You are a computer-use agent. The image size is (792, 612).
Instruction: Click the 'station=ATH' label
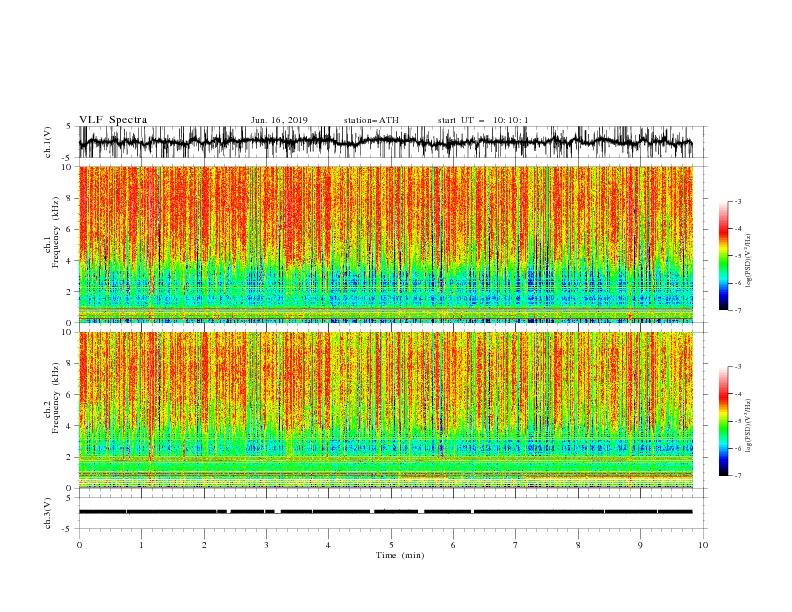(371, 120)
